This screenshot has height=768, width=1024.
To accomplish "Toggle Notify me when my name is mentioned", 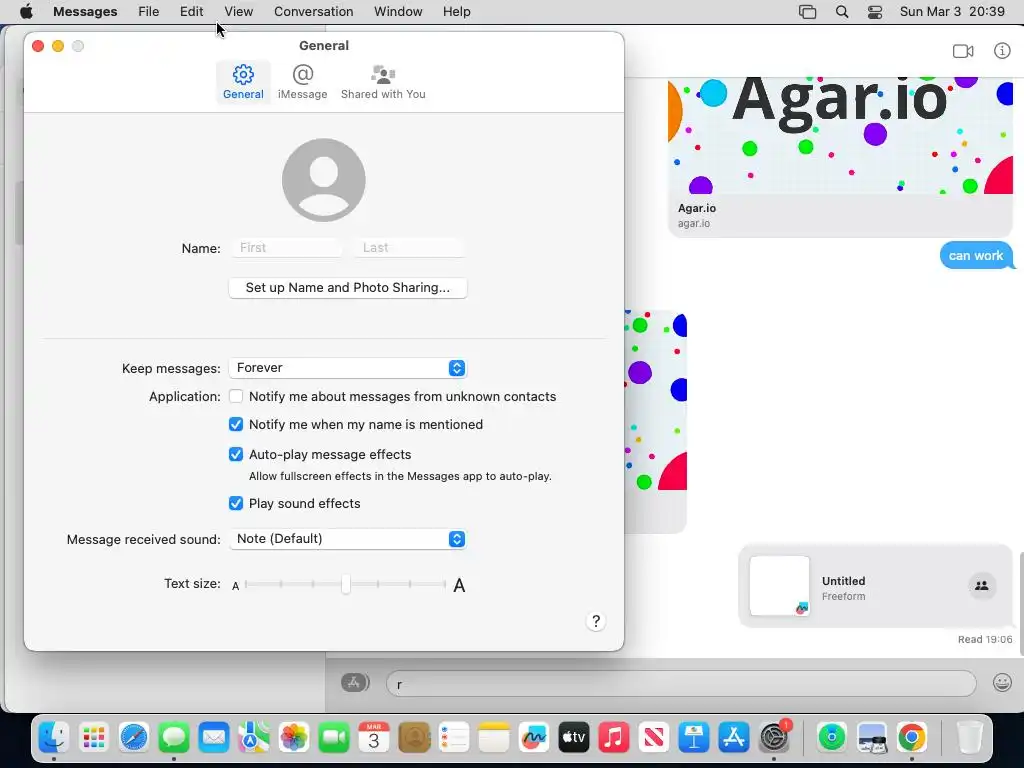I will (236, 424).
